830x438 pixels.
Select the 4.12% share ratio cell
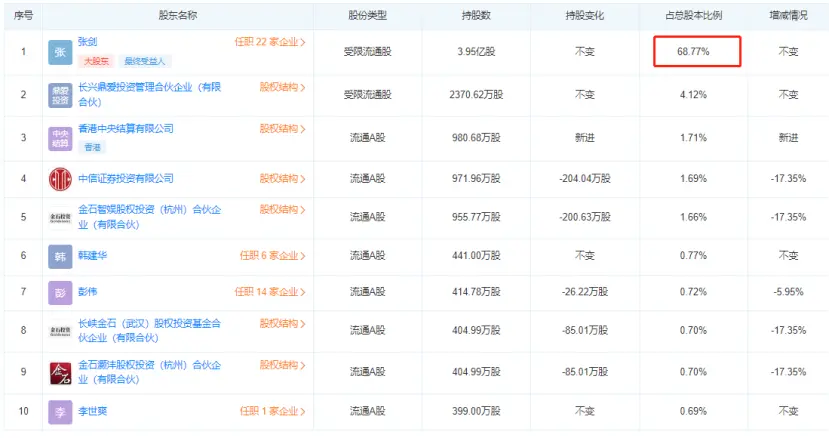coord(693,94)
